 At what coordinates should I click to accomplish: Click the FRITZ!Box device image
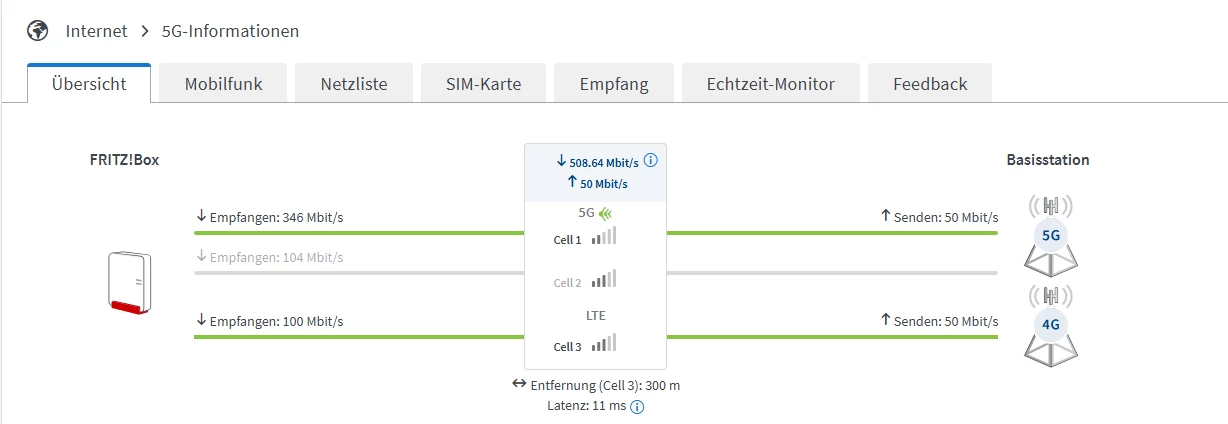pyautogui.click(x=130, y=284)
